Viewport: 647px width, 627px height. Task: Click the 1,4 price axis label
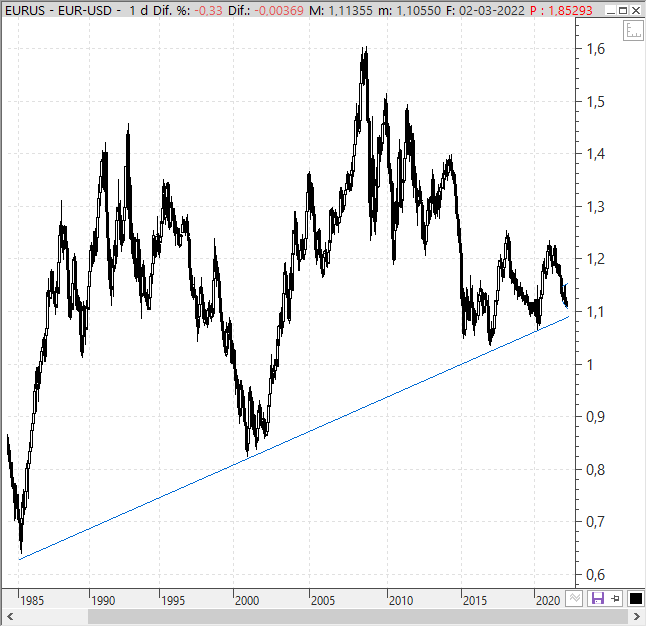tap(596, 154)
